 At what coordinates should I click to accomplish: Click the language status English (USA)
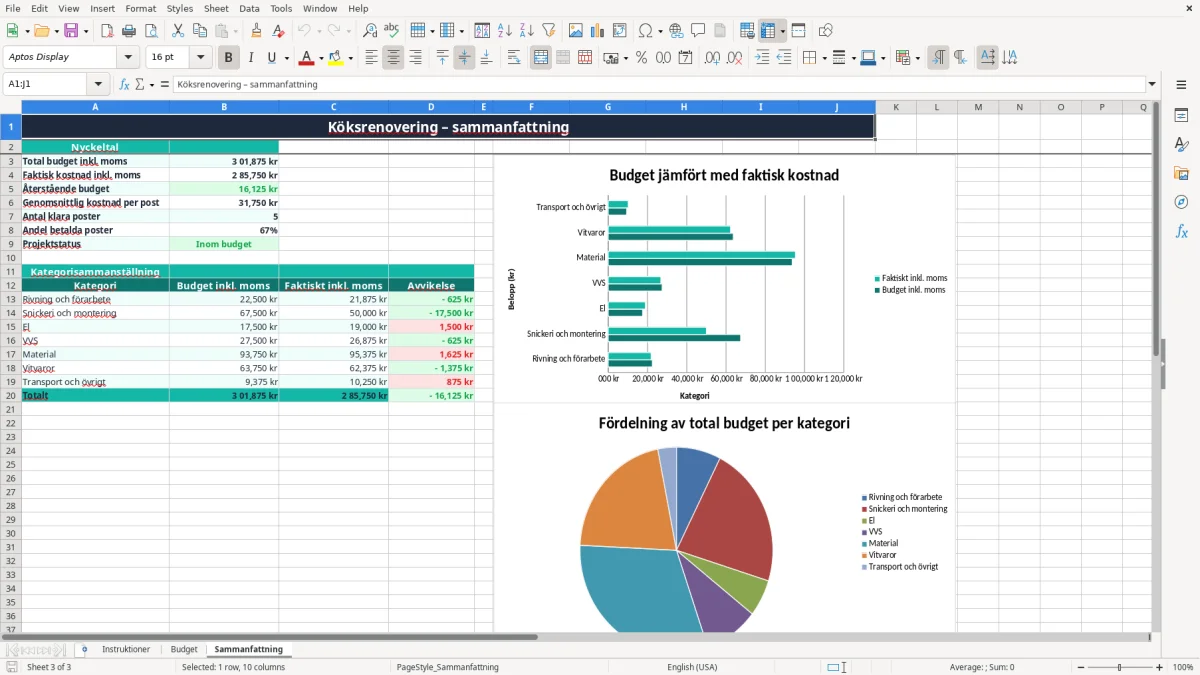tap(692, 667)
